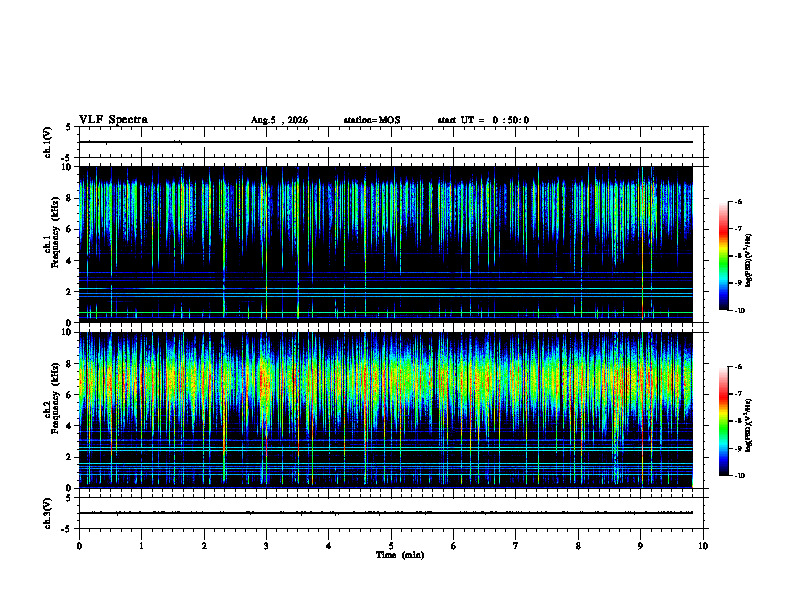Select the ch.2 "Frequency (kHz)" axis label

56,398
